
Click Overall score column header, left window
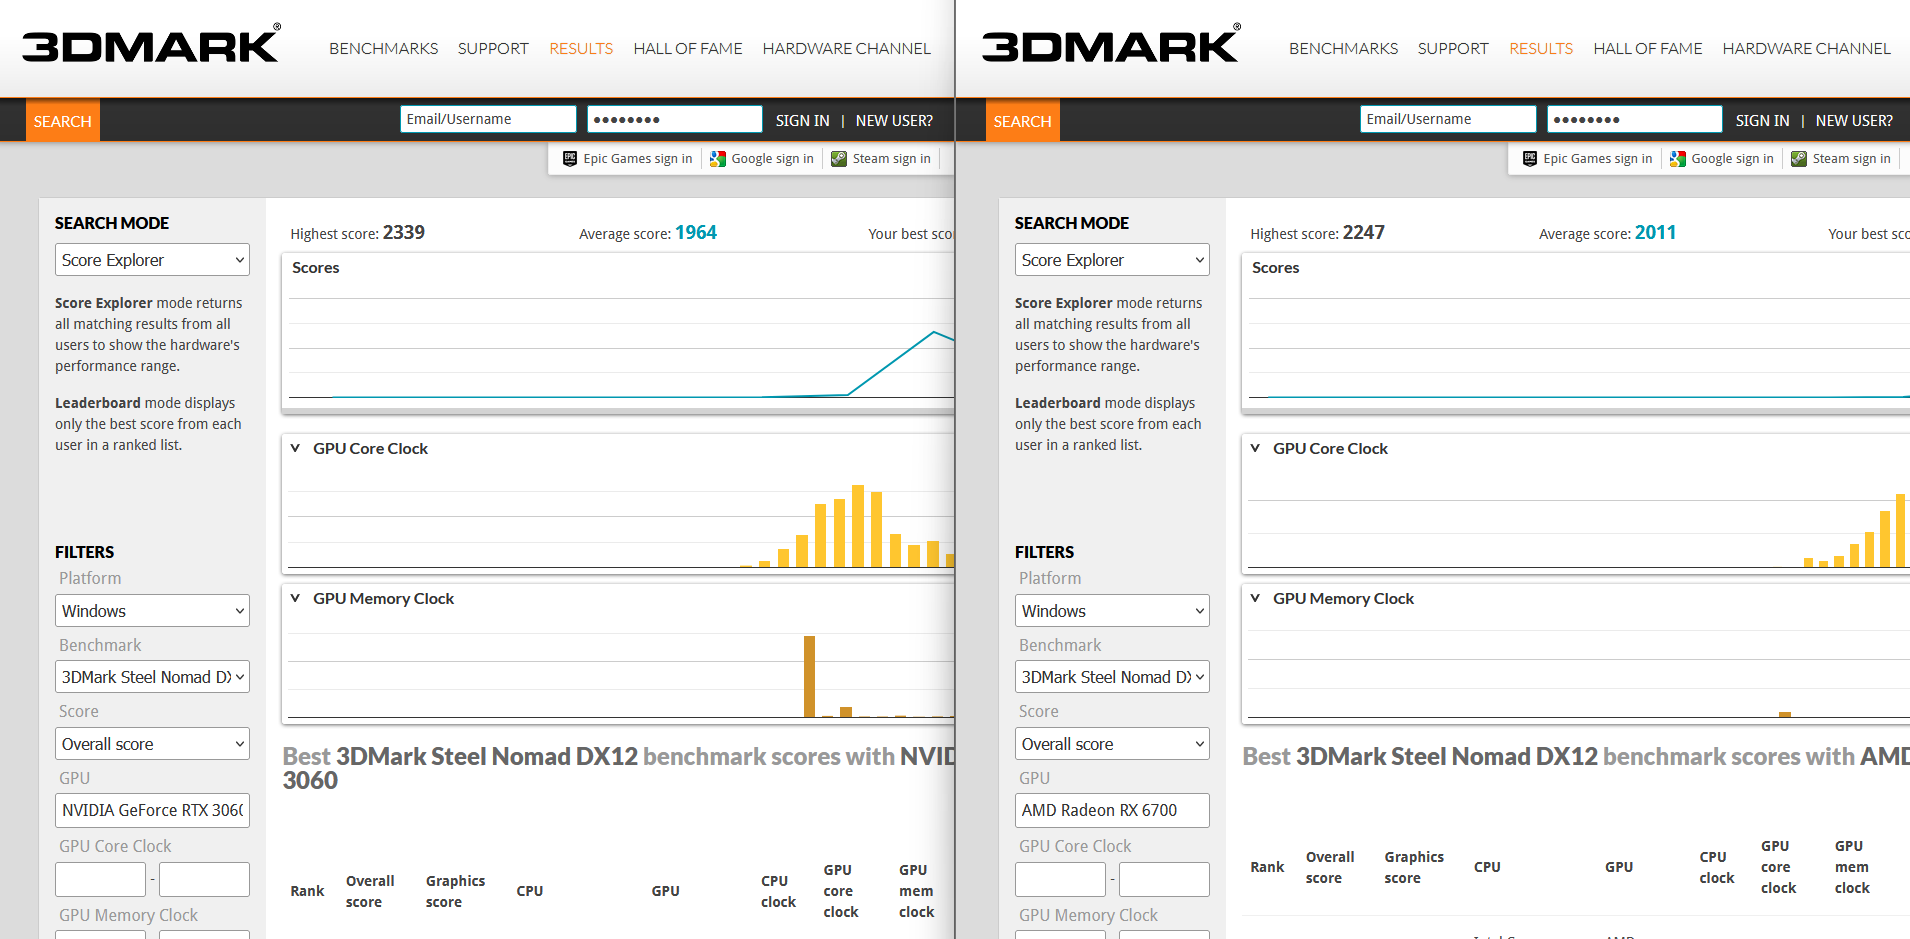[370, 891]
